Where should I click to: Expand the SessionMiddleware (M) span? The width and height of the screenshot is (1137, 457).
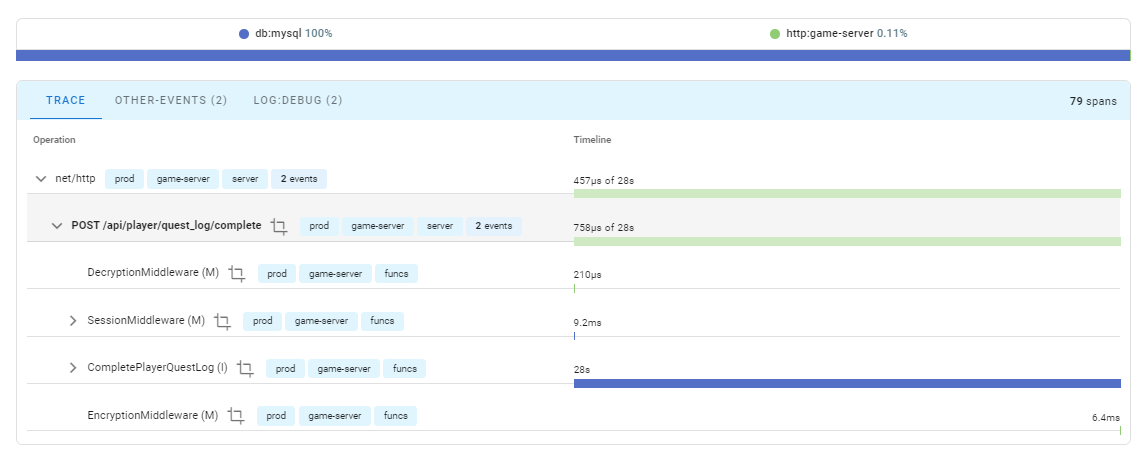73,321
